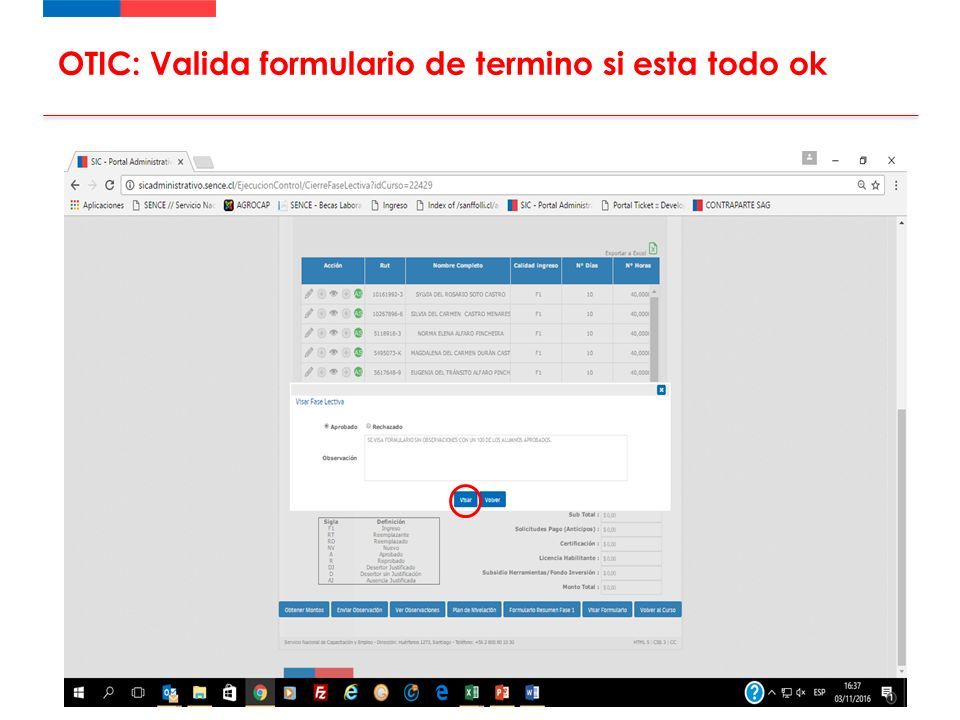Open the Chrome three-dot menu

[896, 185]
